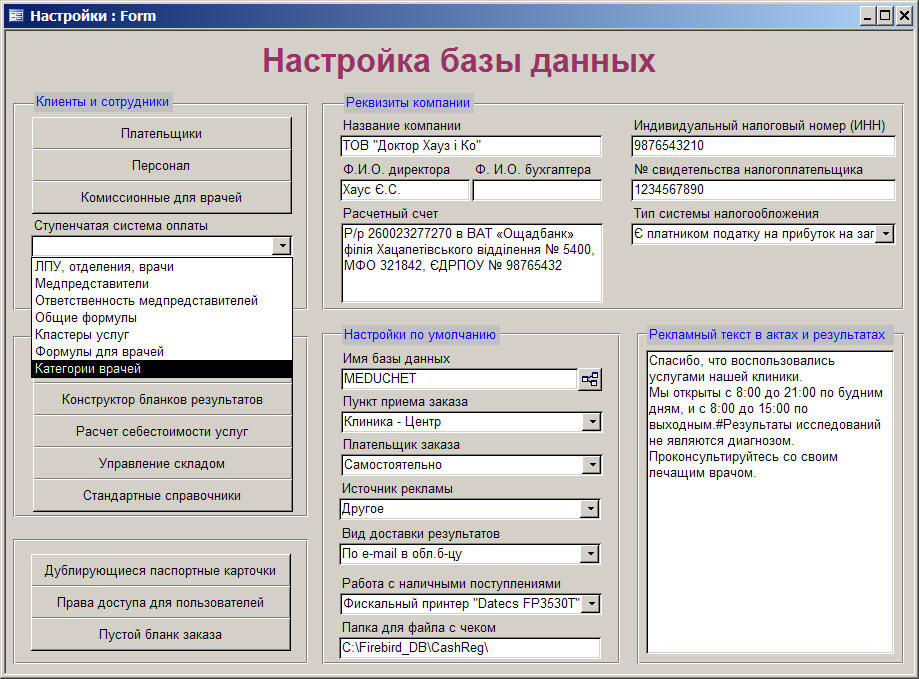This screenshot has height=679, width=919.
Task: Choose Формулы для врачей option
Action: click(x=162, y=352)
